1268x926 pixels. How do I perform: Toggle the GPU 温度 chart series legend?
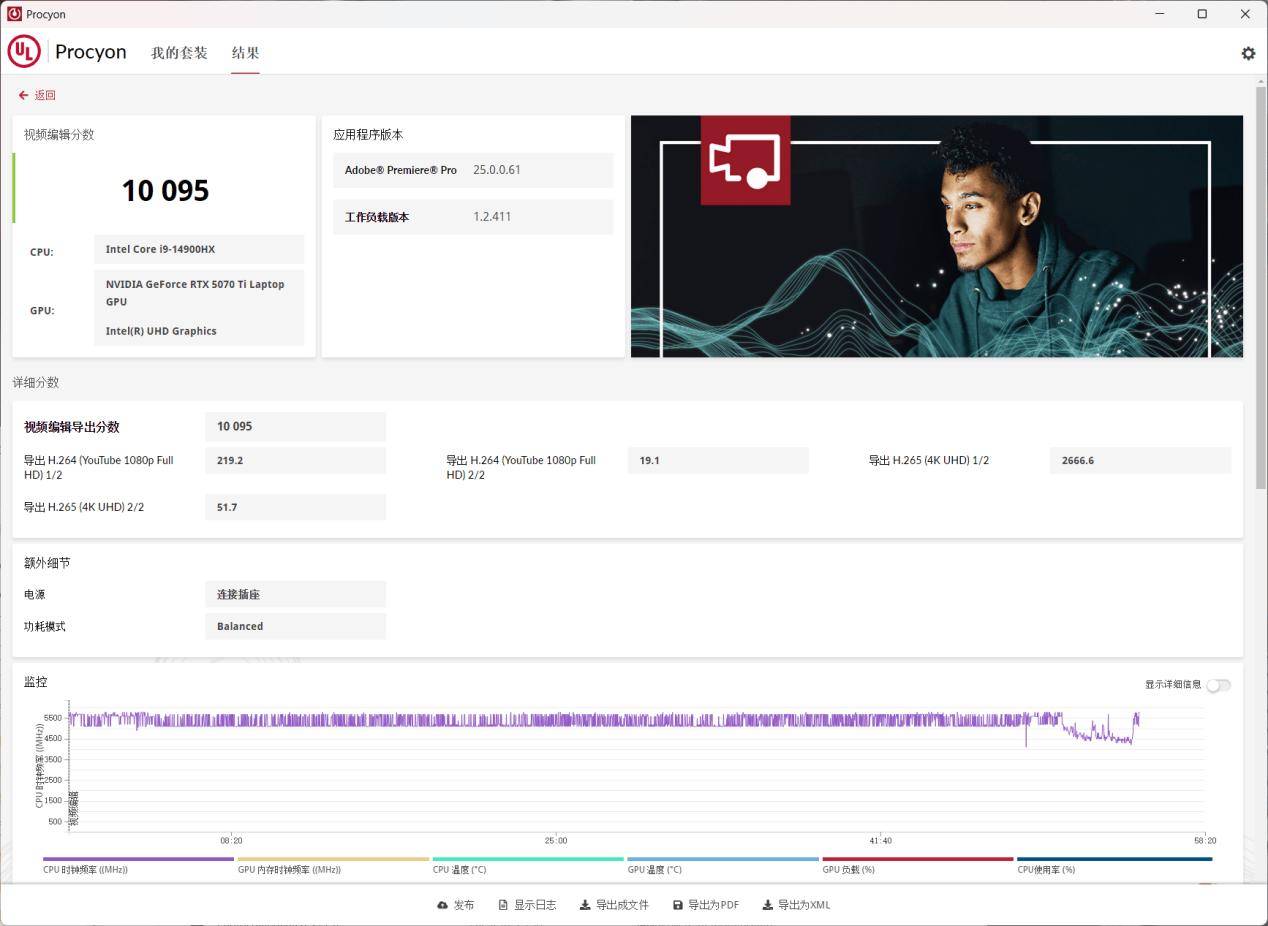pyautogui.click(x=655, y=869)
